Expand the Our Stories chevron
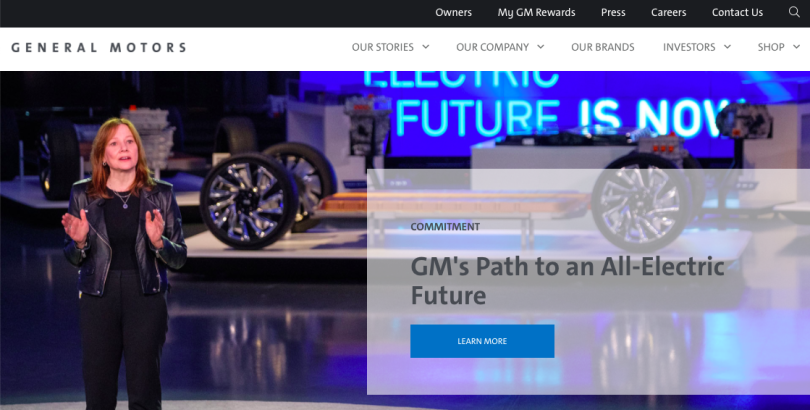Image resolution: width=810 pixels, height=410 pixels. (426, 47)
